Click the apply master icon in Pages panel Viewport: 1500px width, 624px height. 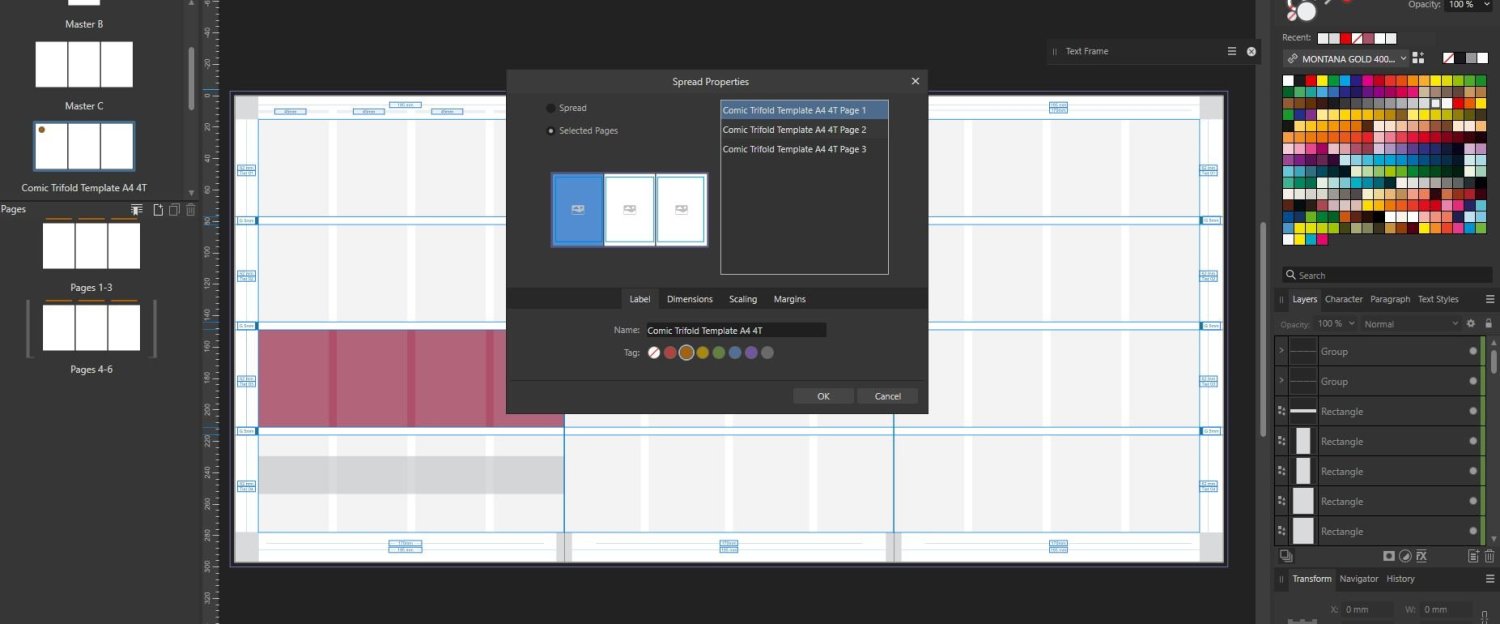(137, 209)
